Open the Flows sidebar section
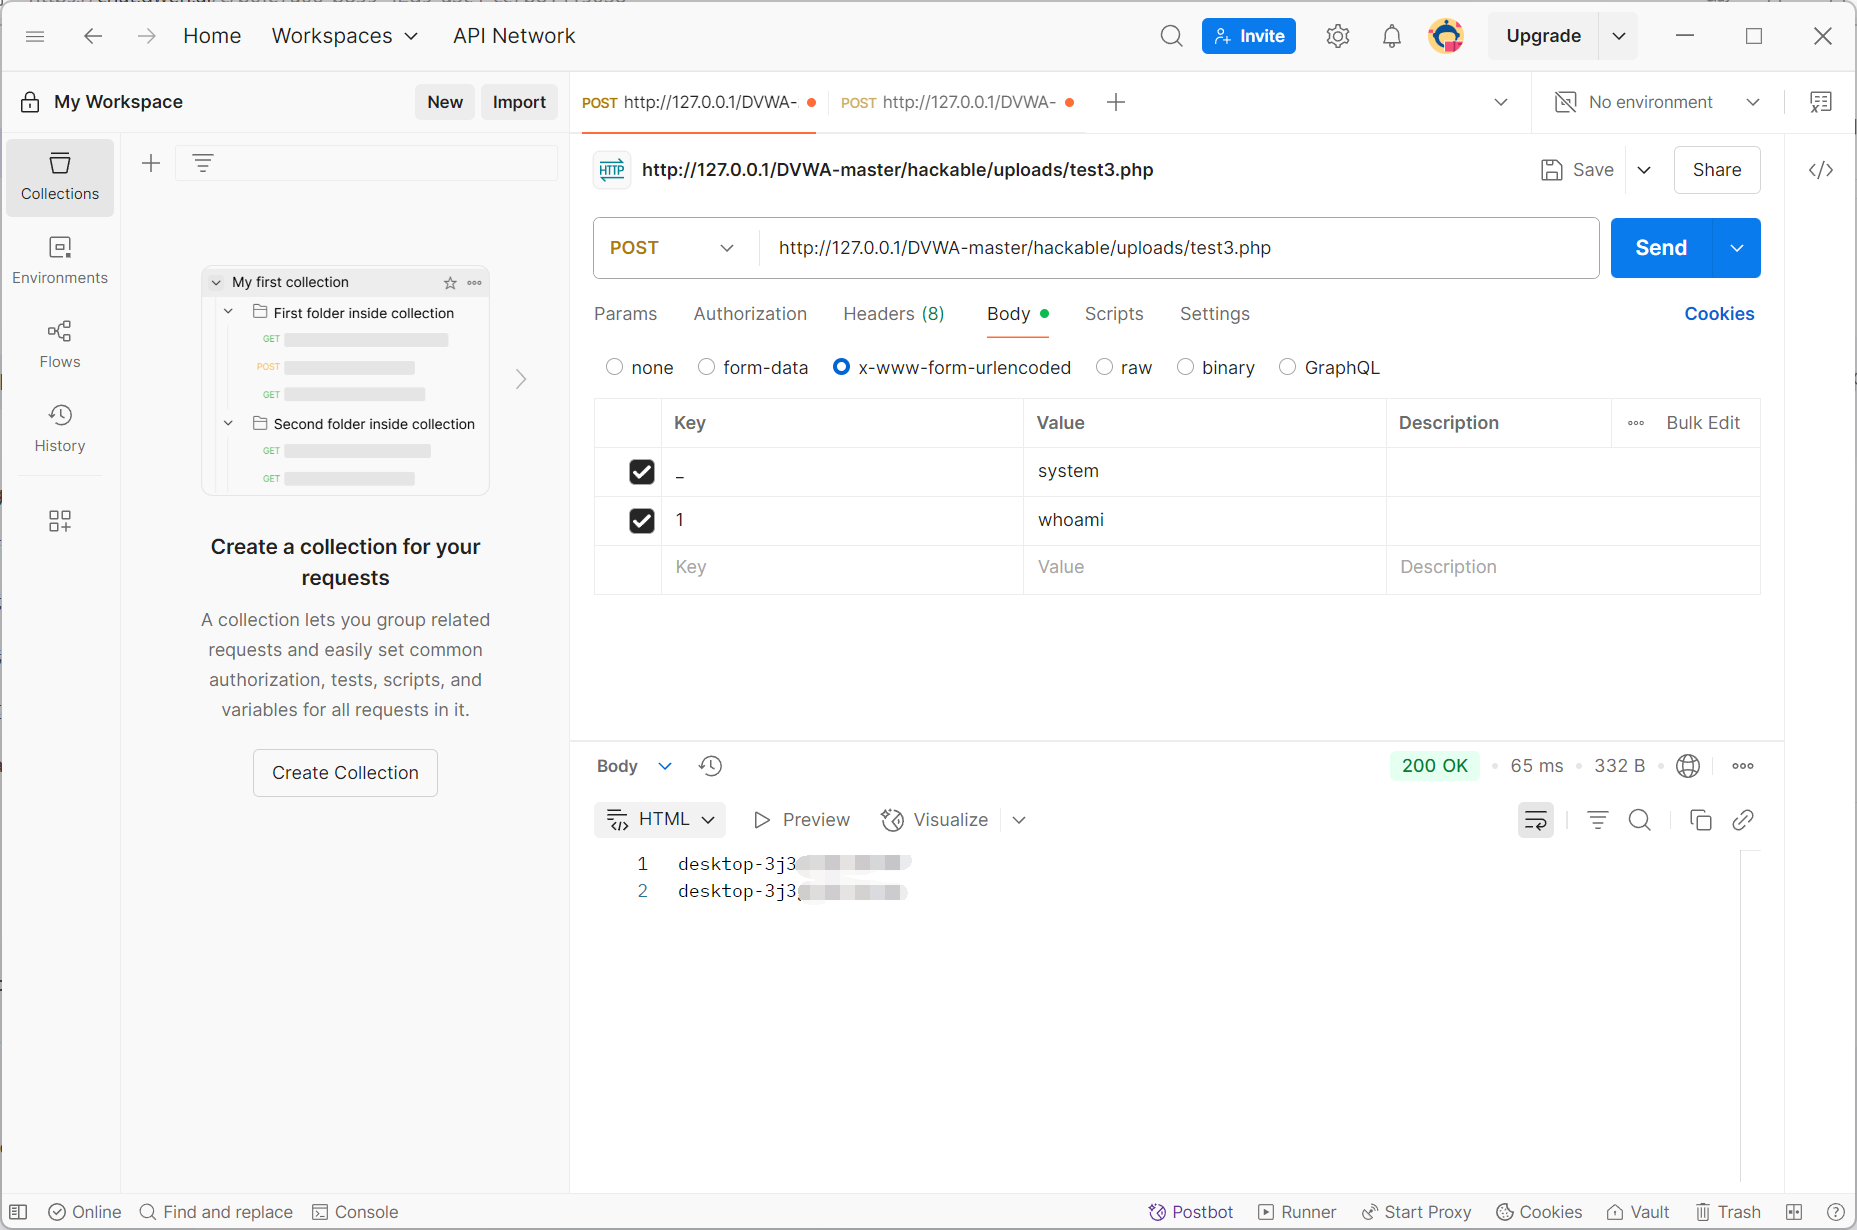This screenshot has width=1857, height=1230. click(60, 344)
